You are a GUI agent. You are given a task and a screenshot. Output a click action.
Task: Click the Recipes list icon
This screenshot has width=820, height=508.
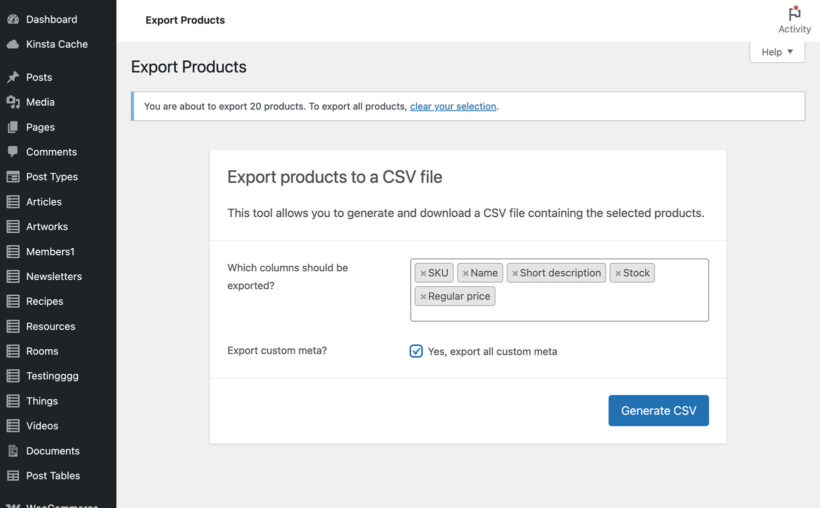[x=13, y=301]
